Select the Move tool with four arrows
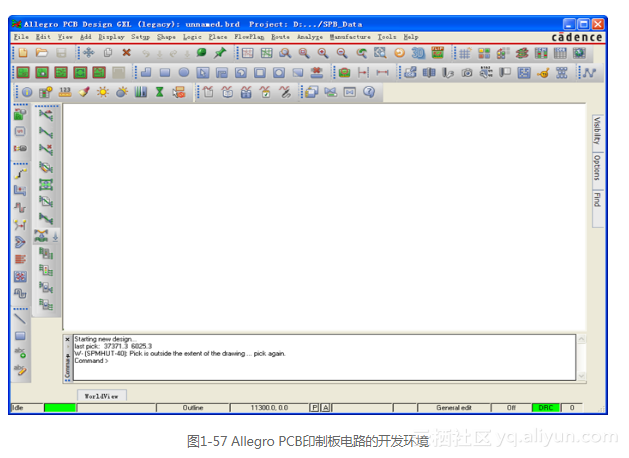Image resolution: width=629 pixels, height=458 pixels. 89,53
